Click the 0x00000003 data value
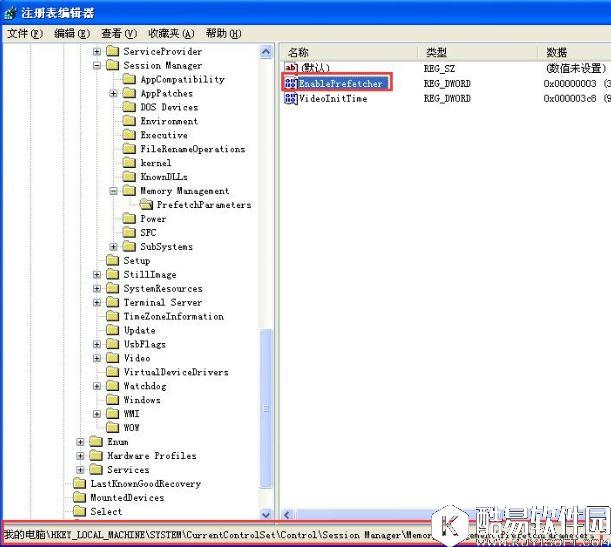 [570, 83]
